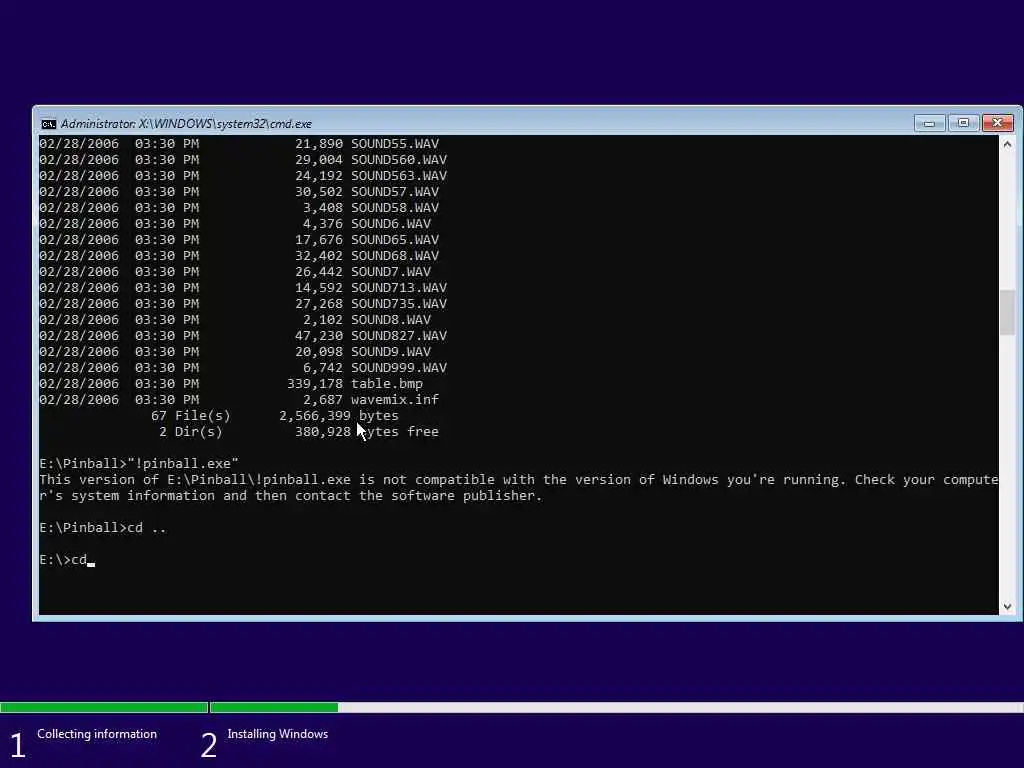
Task: Click the window title 'Administrator: X:\WINDOWS\system32\cmd.exe'
Action: pyautogui.click(x=186, y=123)
